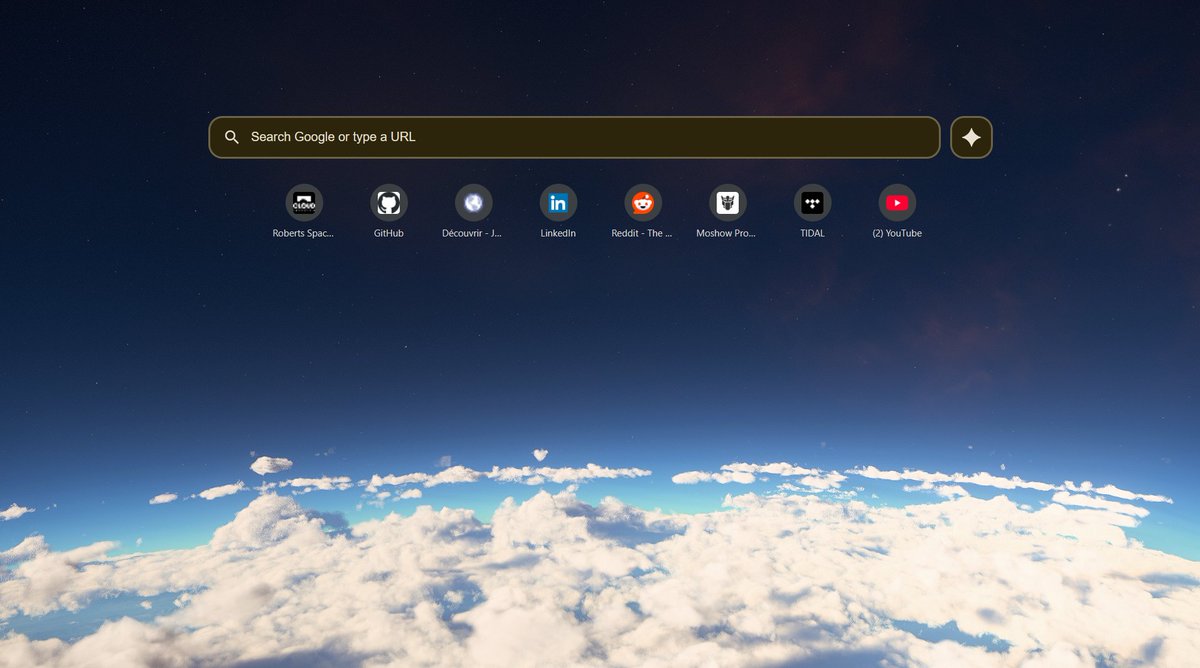
Task: Click the GitHub label text
Action: pos(389,233)
